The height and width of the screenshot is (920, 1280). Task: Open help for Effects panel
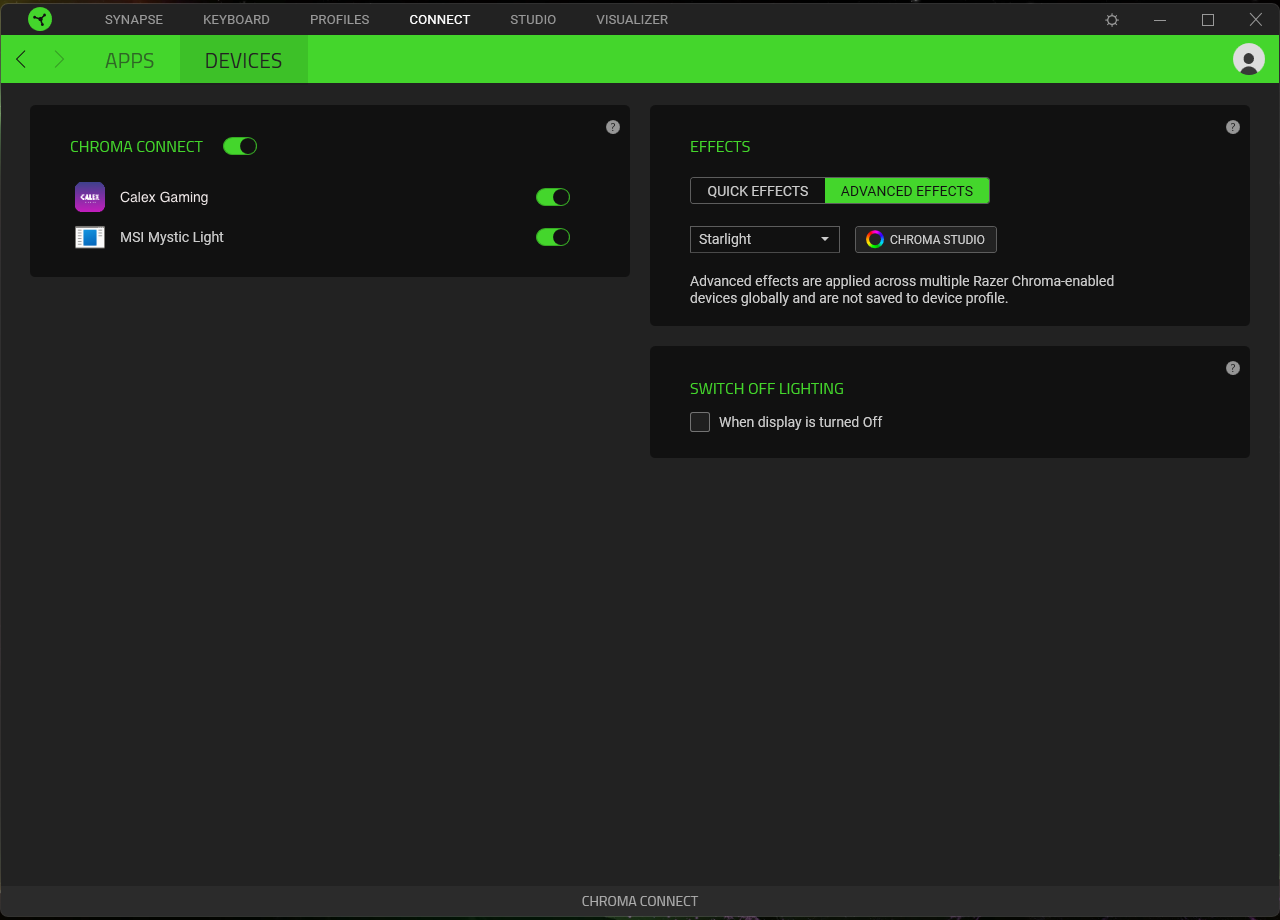(1233, 127)
